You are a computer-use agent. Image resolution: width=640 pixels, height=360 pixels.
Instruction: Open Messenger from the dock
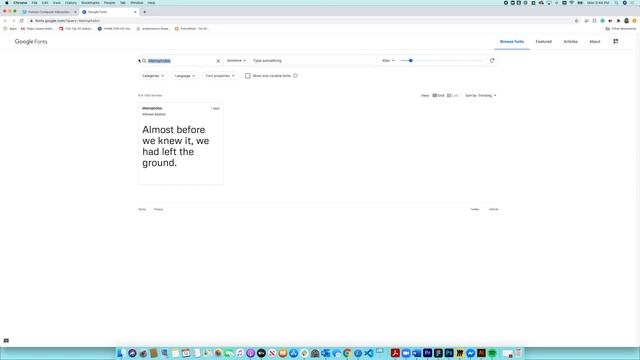pos(471,353)
